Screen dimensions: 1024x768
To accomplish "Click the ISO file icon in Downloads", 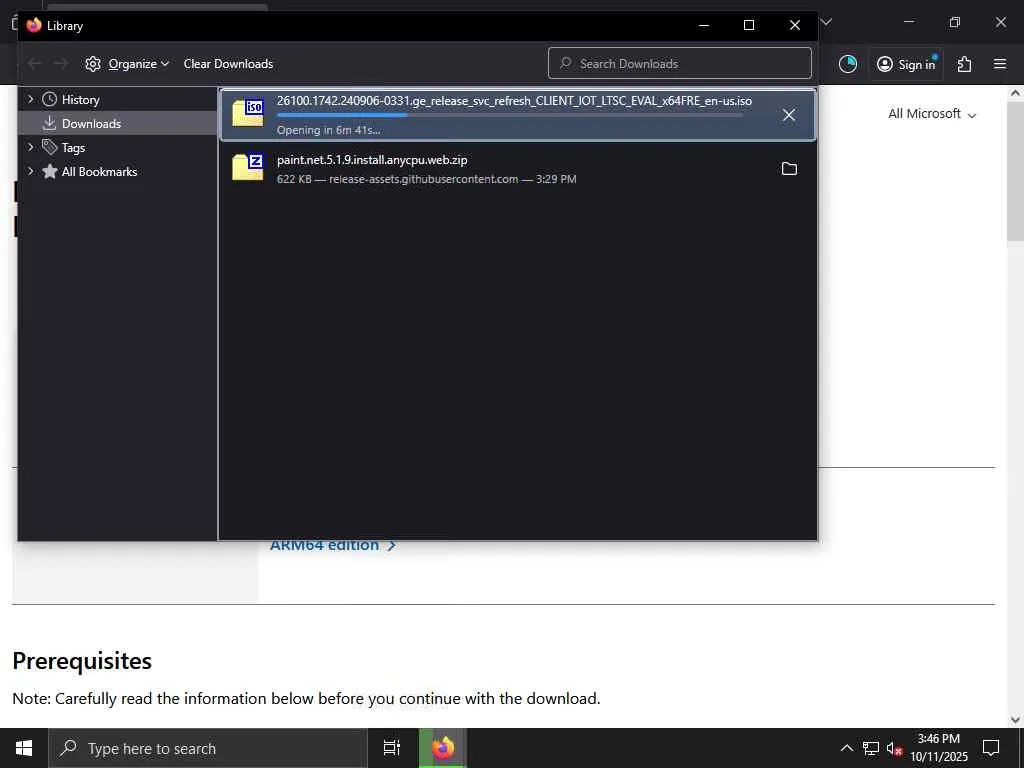I will click(248, 112).
